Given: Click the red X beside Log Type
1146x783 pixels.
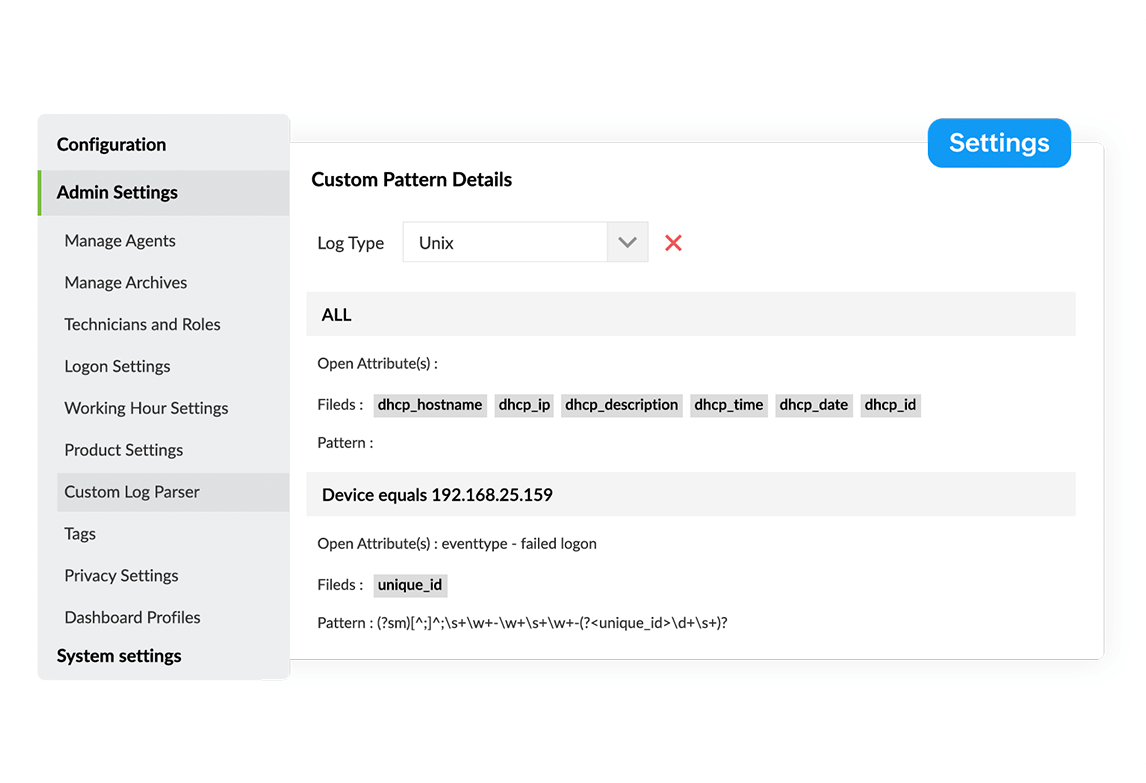Looking at the screenshot, I should (x=673, y=243).
